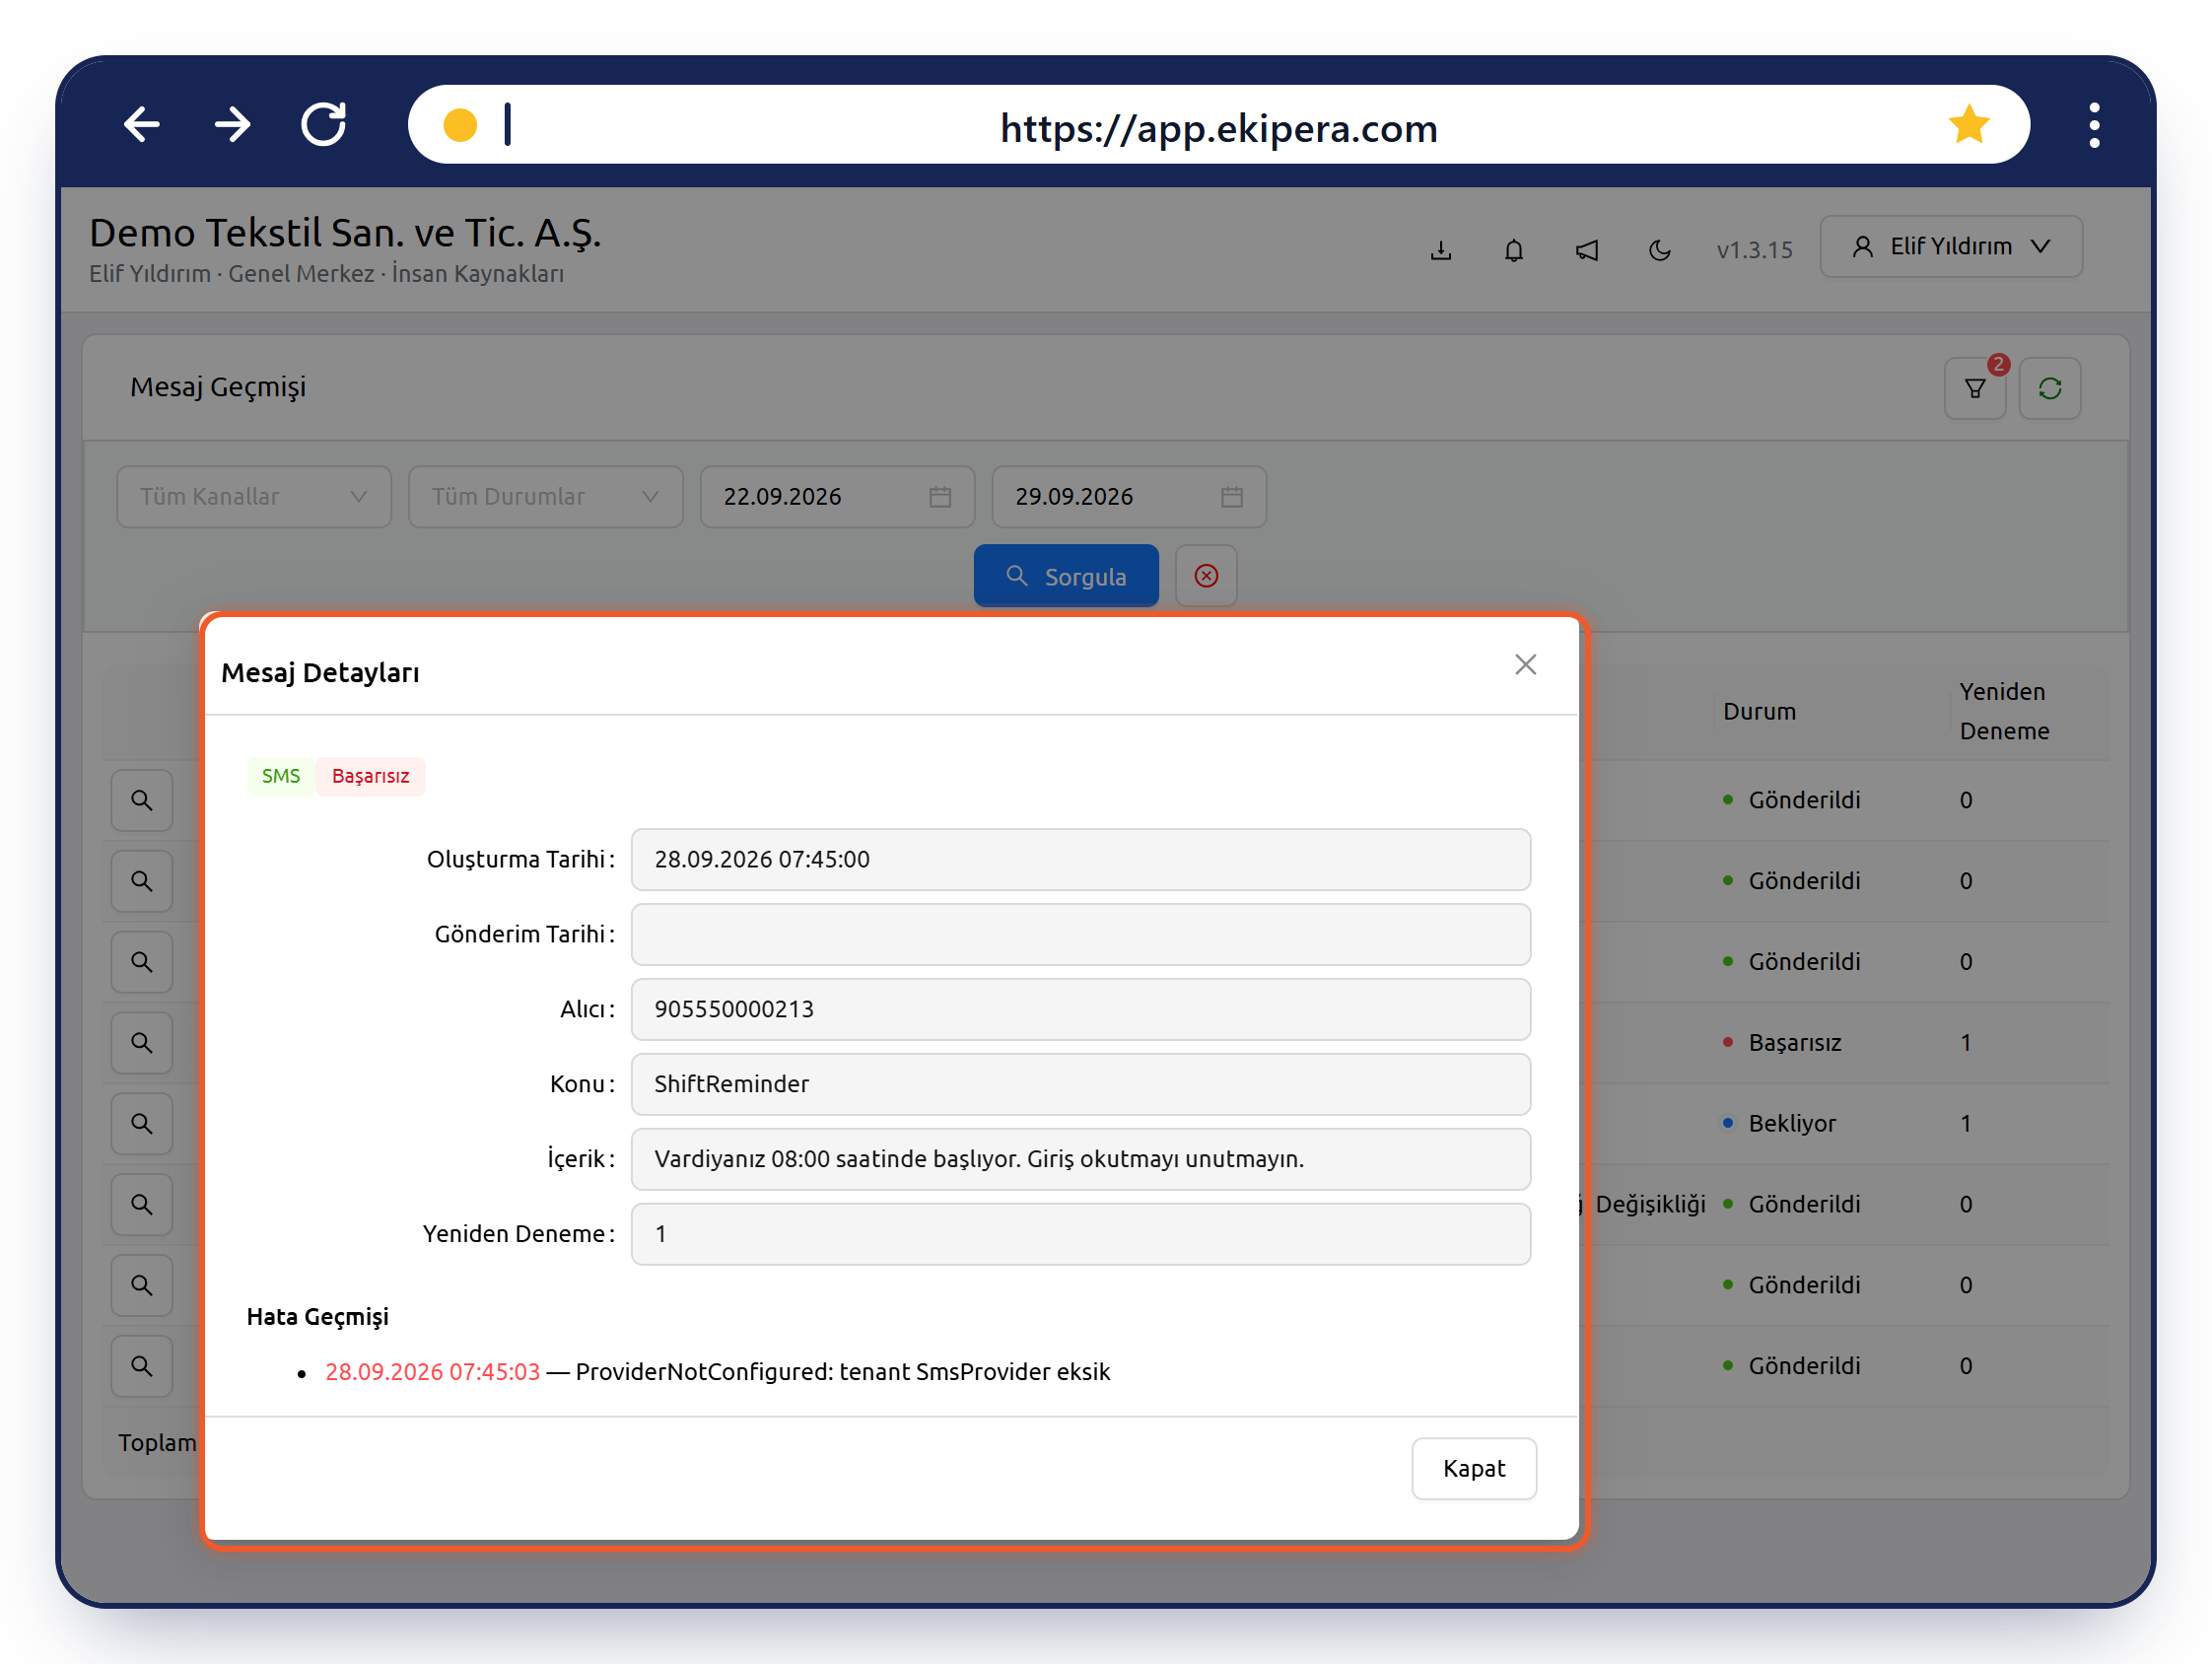Close the Mesaj Detayları dialog with X

(x=1525, y=665)
